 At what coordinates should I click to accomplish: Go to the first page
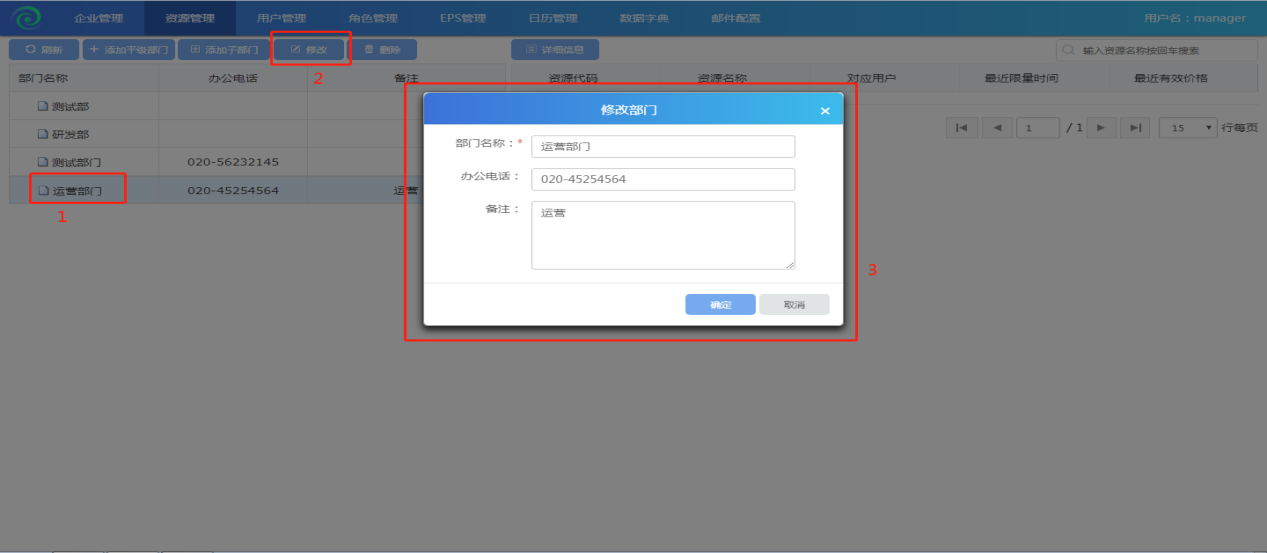tap(961, 128)
